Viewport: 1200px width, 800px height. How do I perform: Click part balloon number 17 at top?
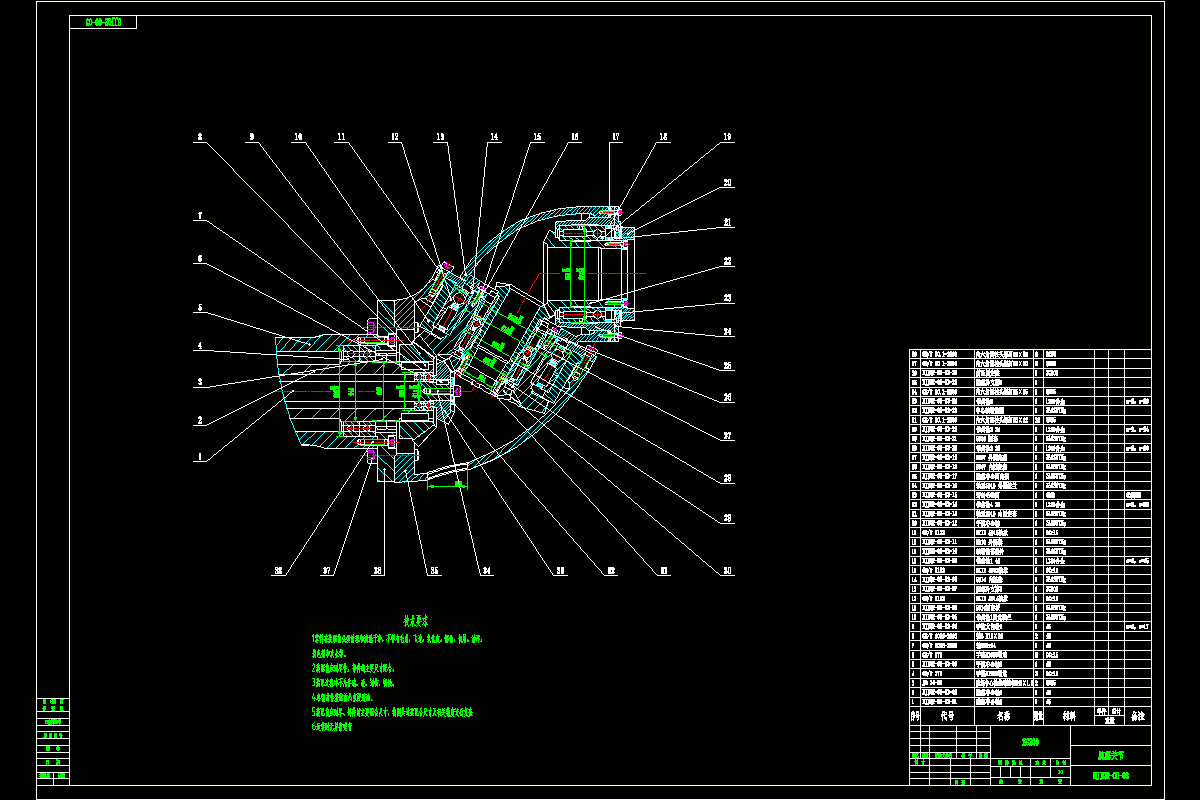616,136
